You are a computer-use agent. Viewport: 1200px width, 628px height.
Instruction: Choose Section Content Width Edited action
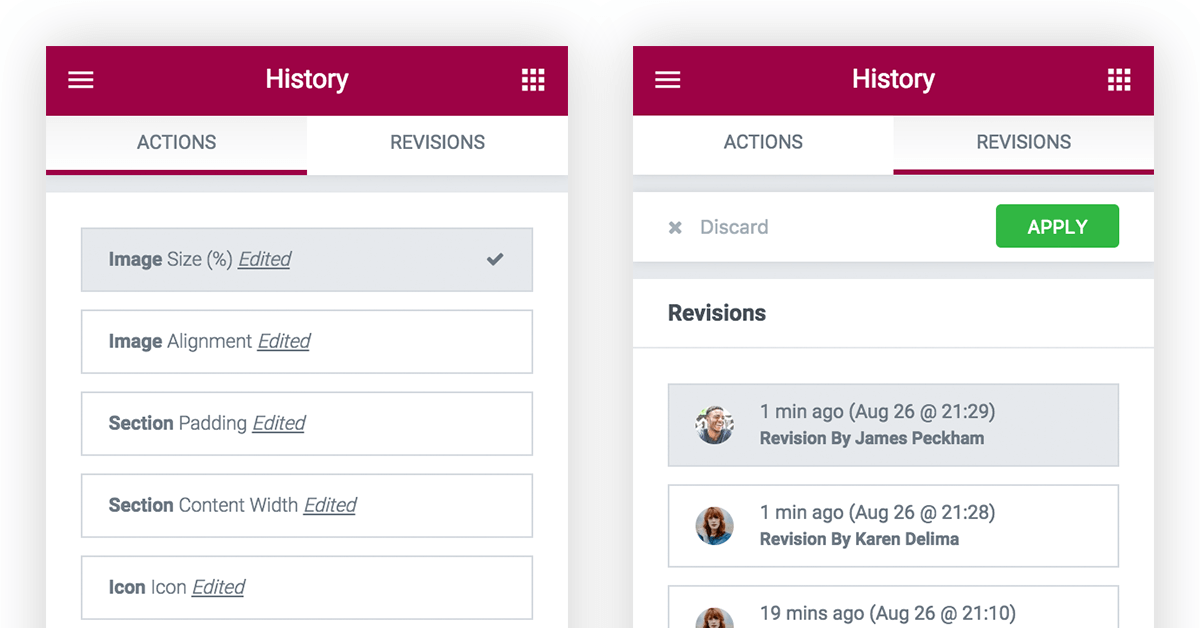click(x=306, y=506)
